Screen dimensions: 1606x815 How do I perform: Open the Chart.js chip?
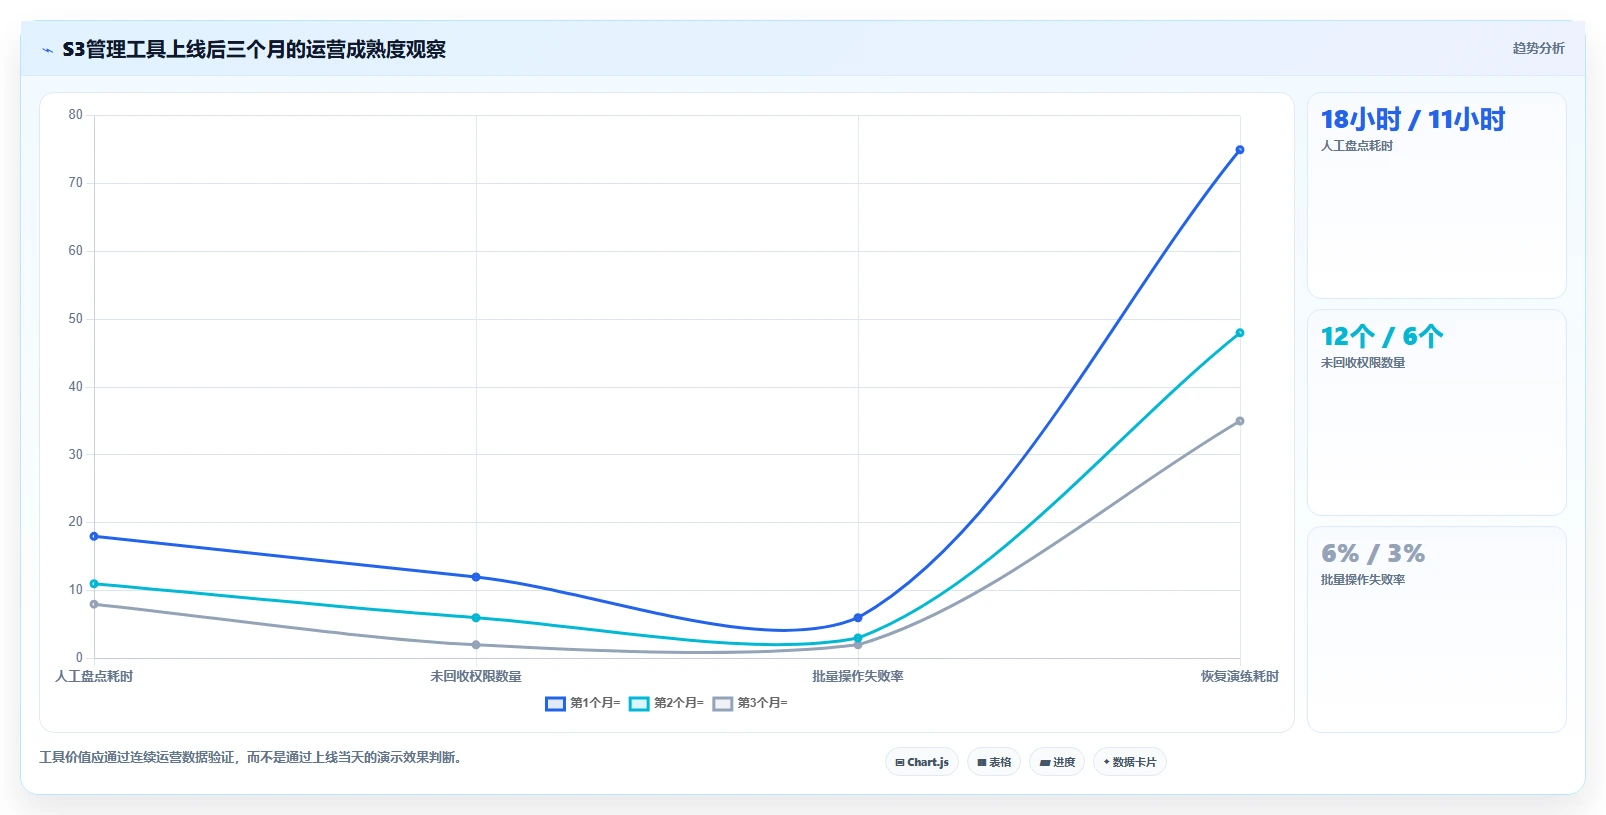[x=922, y=762]
